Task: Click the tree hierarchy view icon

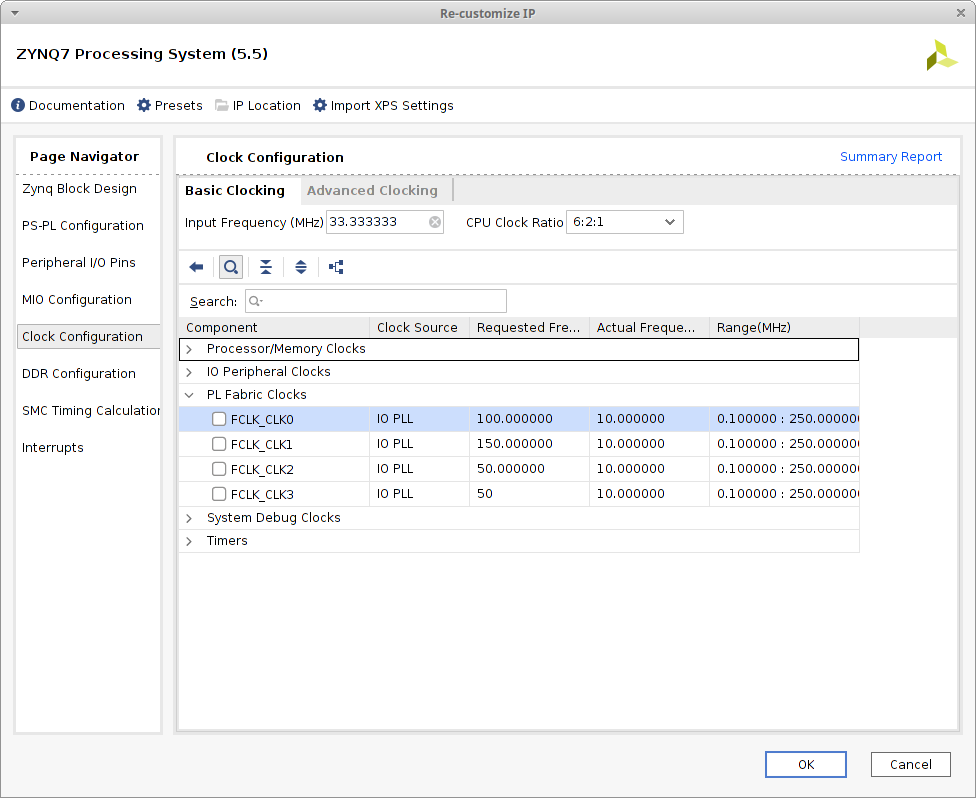Action: [336, 267]
